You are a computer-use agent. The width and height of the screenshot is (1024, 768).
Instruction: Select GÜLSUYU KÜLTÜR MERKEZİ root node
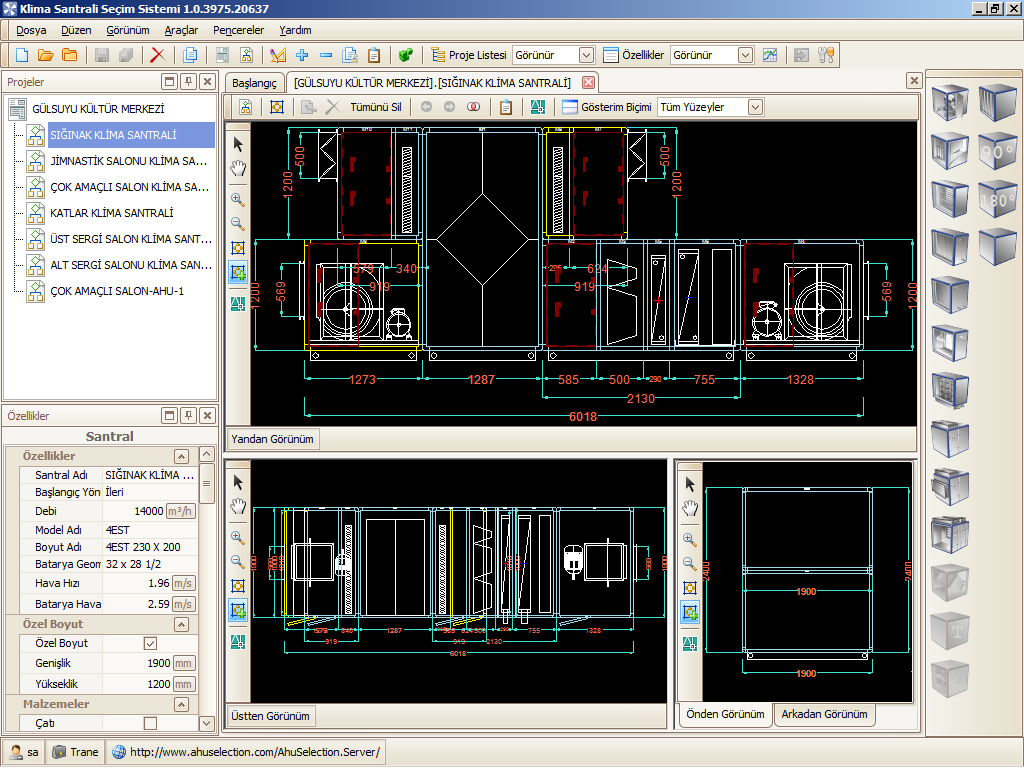[x=98, y=109]
